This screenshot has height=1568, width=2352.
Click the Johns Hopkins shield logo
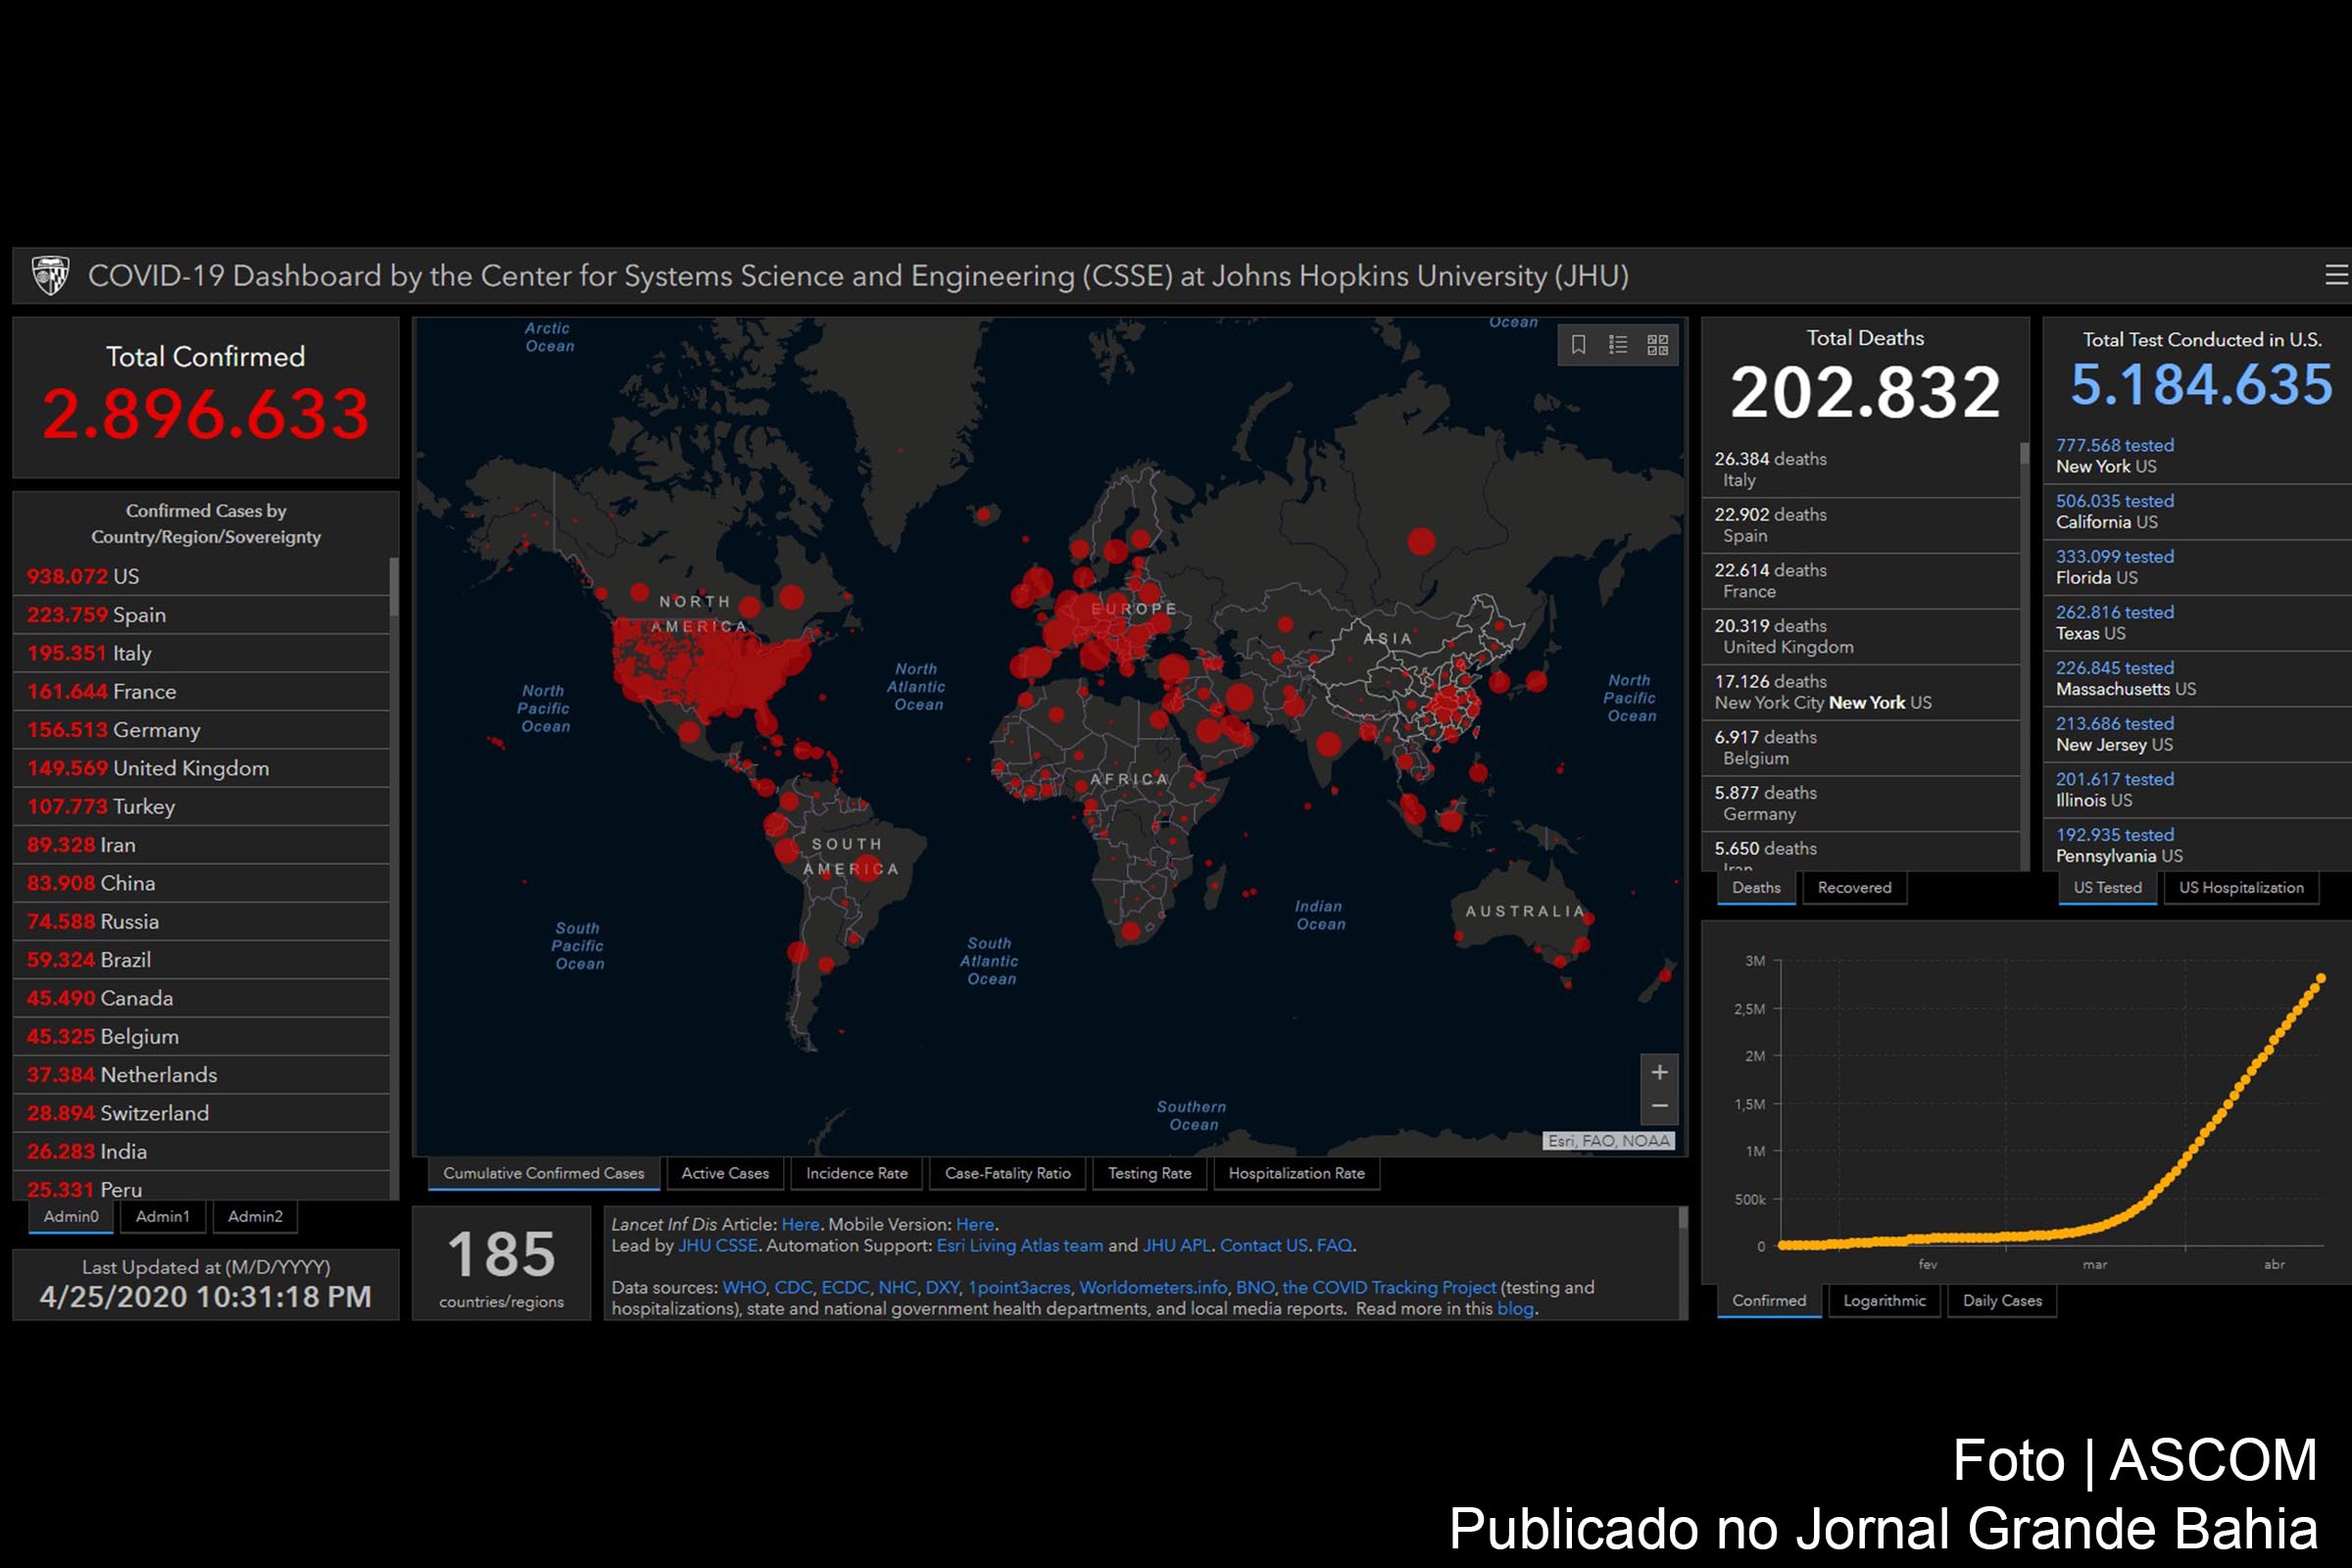tap(50, 275)
